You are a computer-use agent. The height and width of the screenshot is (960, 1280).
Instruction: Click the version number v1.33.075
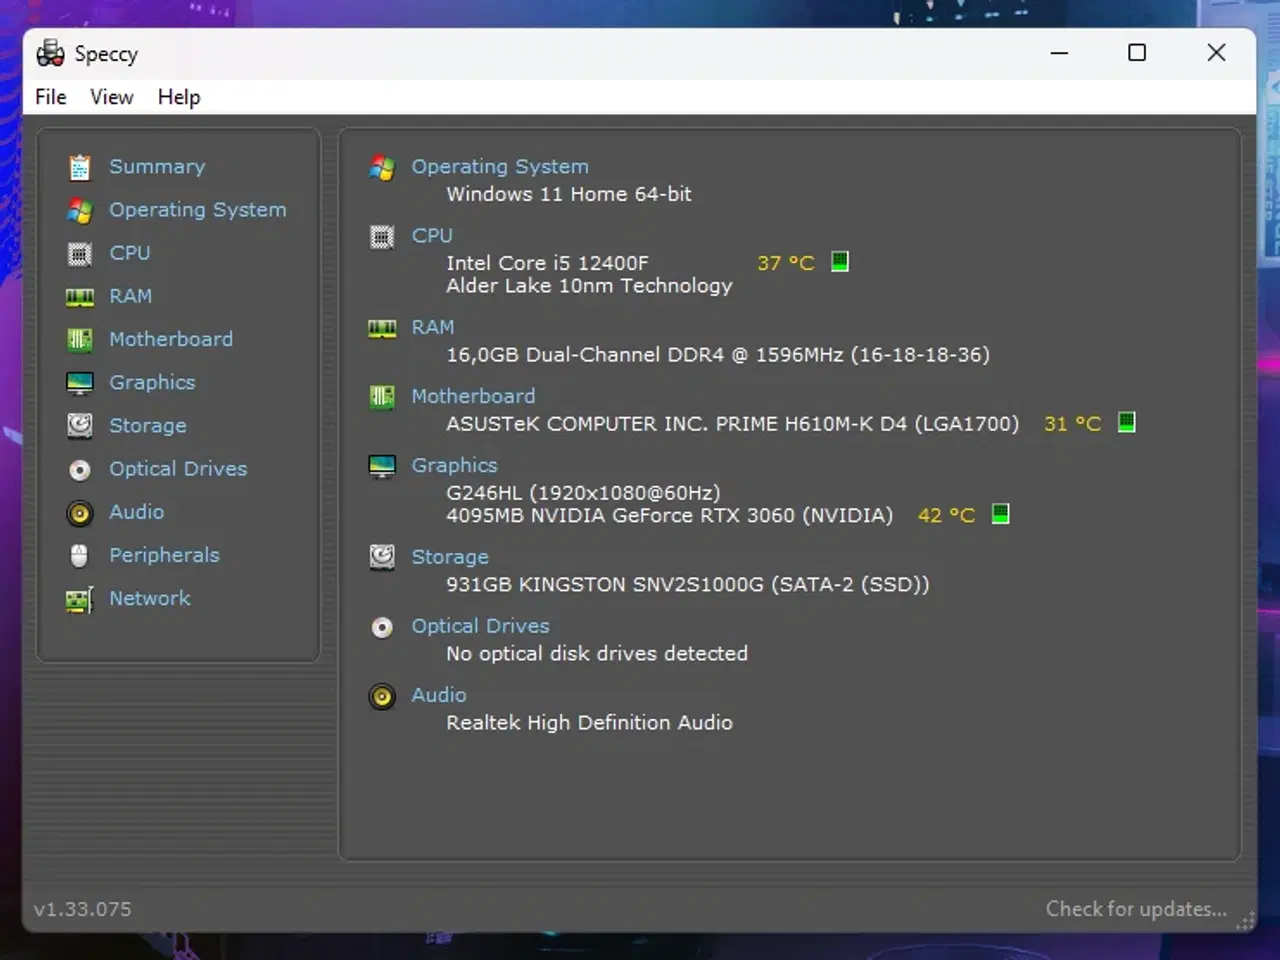point(82,908)
